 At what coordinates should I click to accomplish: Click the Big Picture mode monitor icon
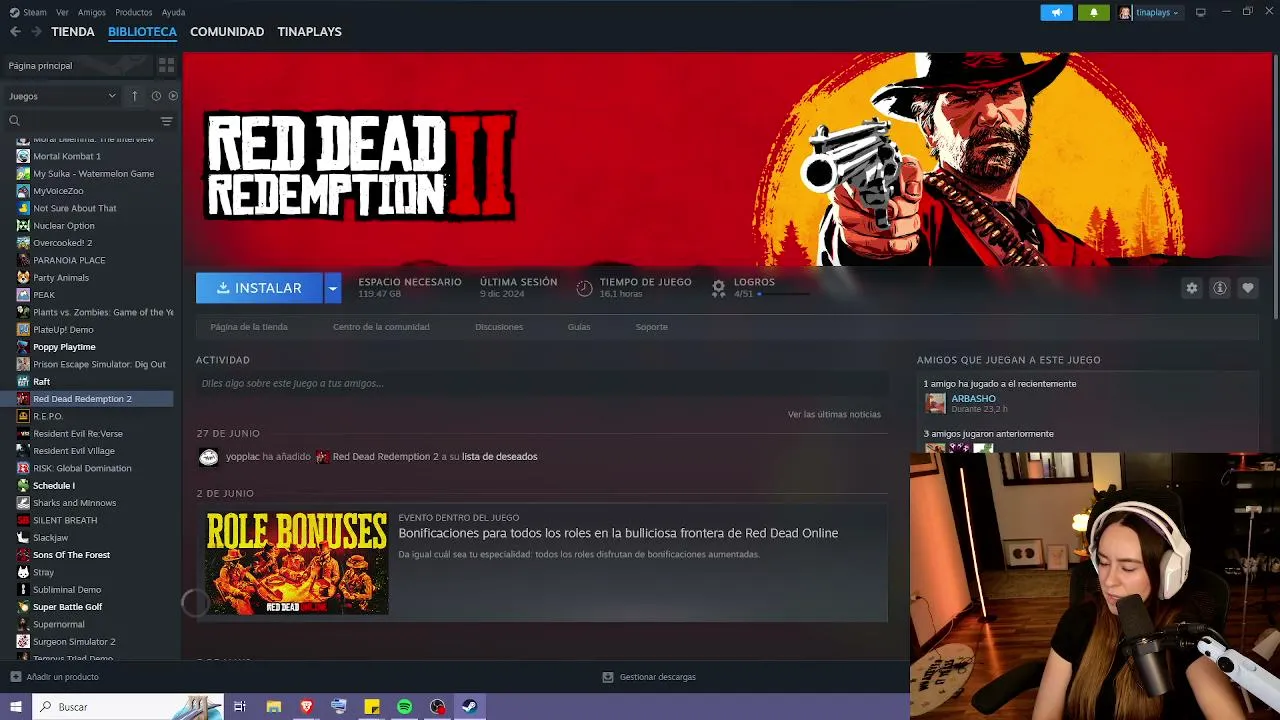tap(1200, 13)
